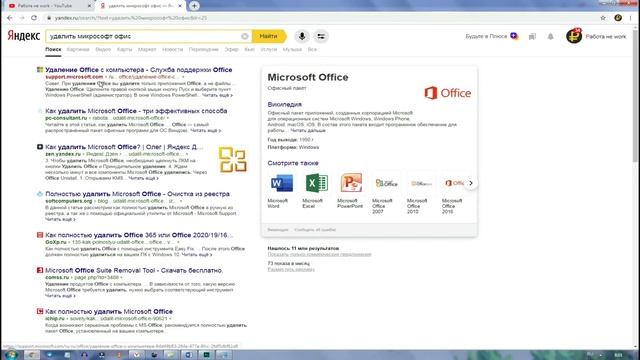Switch to the Переводчик category
This screenshot has height=360, width=640.
coord(204,49)
